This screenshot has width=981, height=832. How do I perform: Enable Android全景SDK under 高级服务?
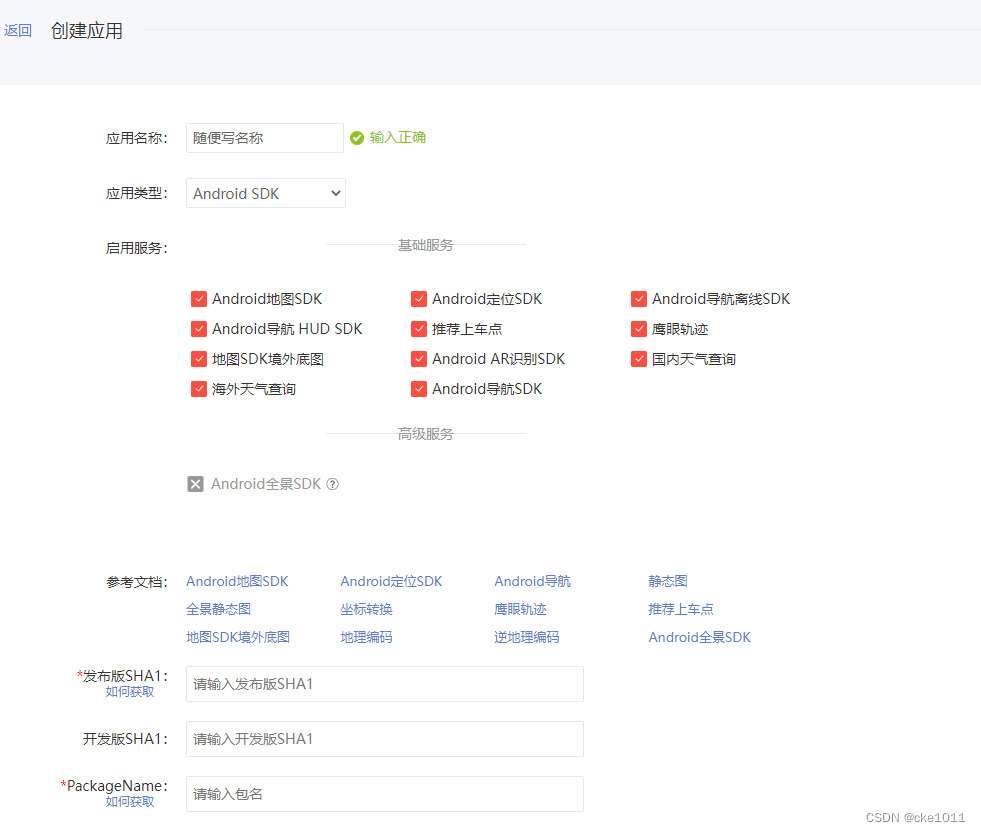coord(195,483)
